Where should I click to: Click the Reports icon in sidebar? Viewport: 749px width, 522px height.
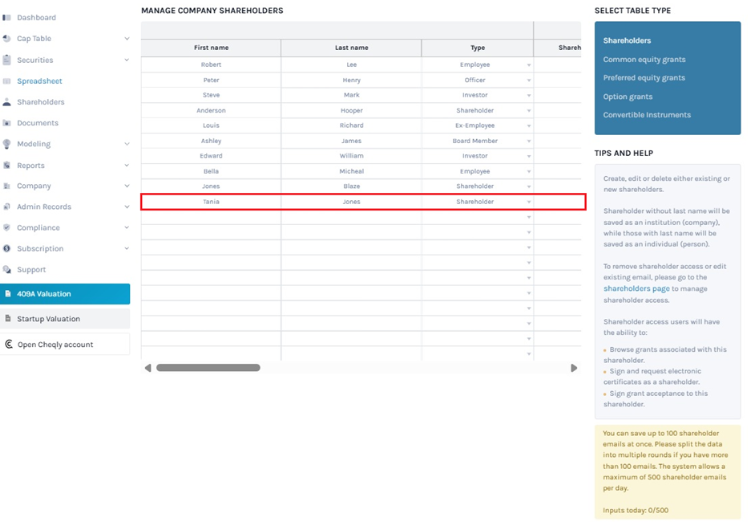tap(7, 165)
